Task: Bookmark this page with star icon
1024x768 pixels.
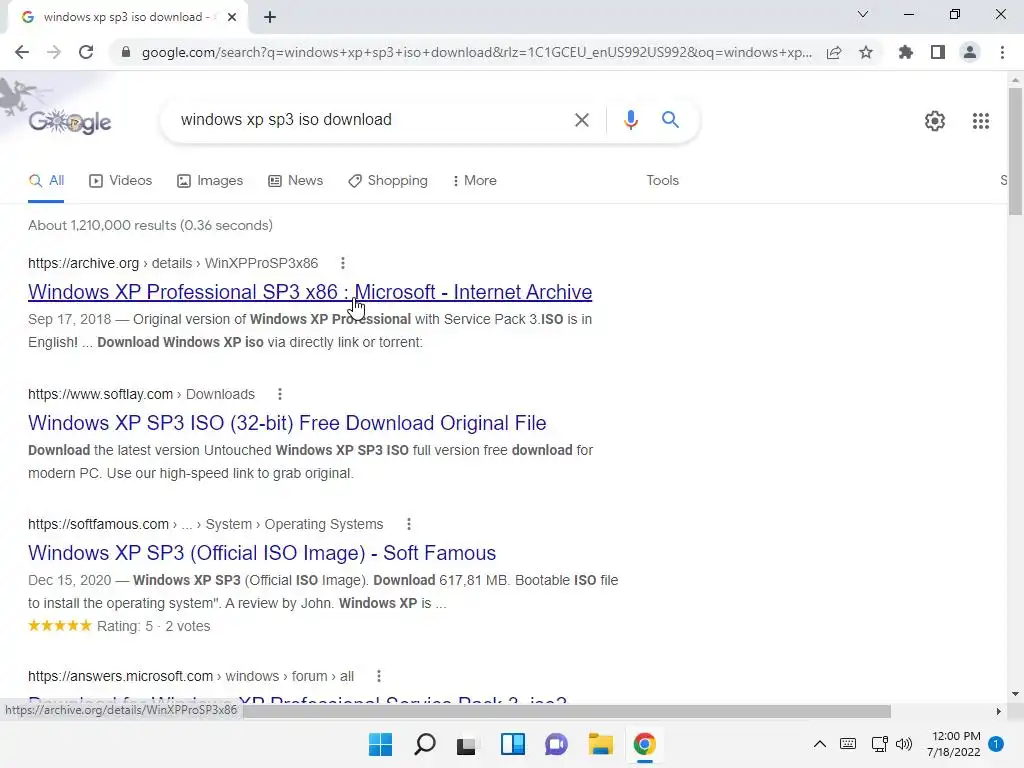Action: [866, 52]
